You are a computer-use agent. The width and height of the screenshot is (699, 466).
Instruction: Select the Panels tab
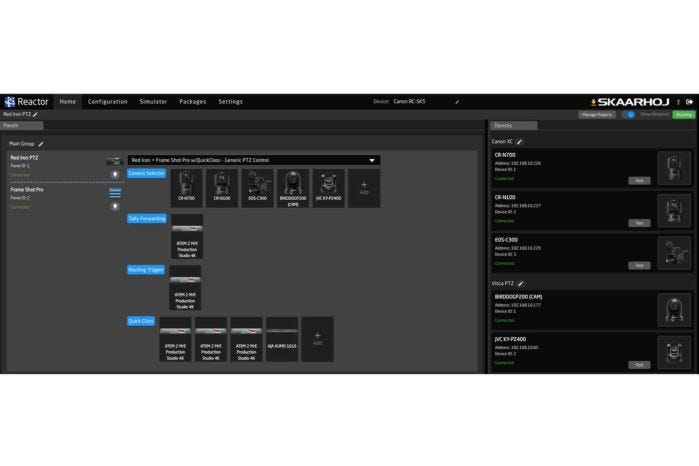tap(21, 126)
